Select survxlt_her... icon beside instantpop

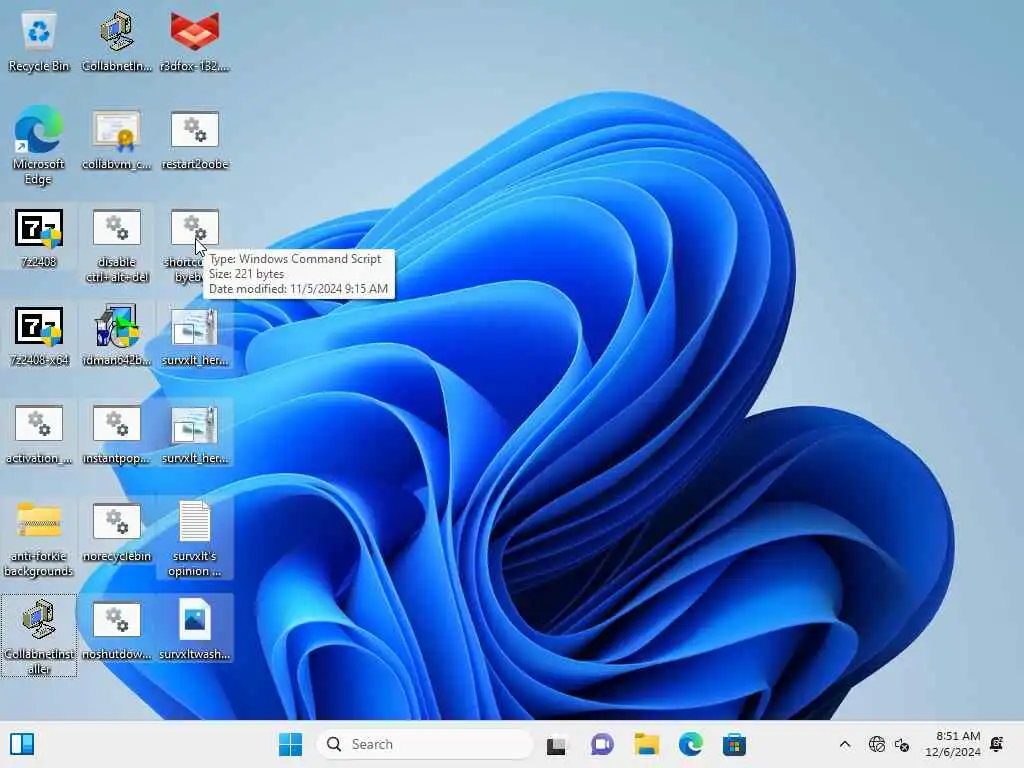pos(195,434)
